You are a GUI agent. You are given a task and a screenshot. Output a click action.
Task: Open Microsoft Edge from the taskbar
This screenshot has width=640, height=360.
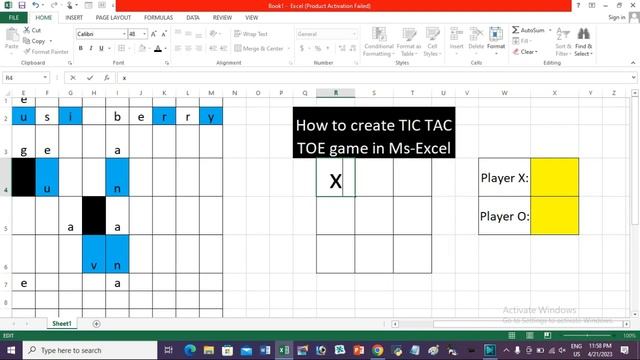coord(190,350)
